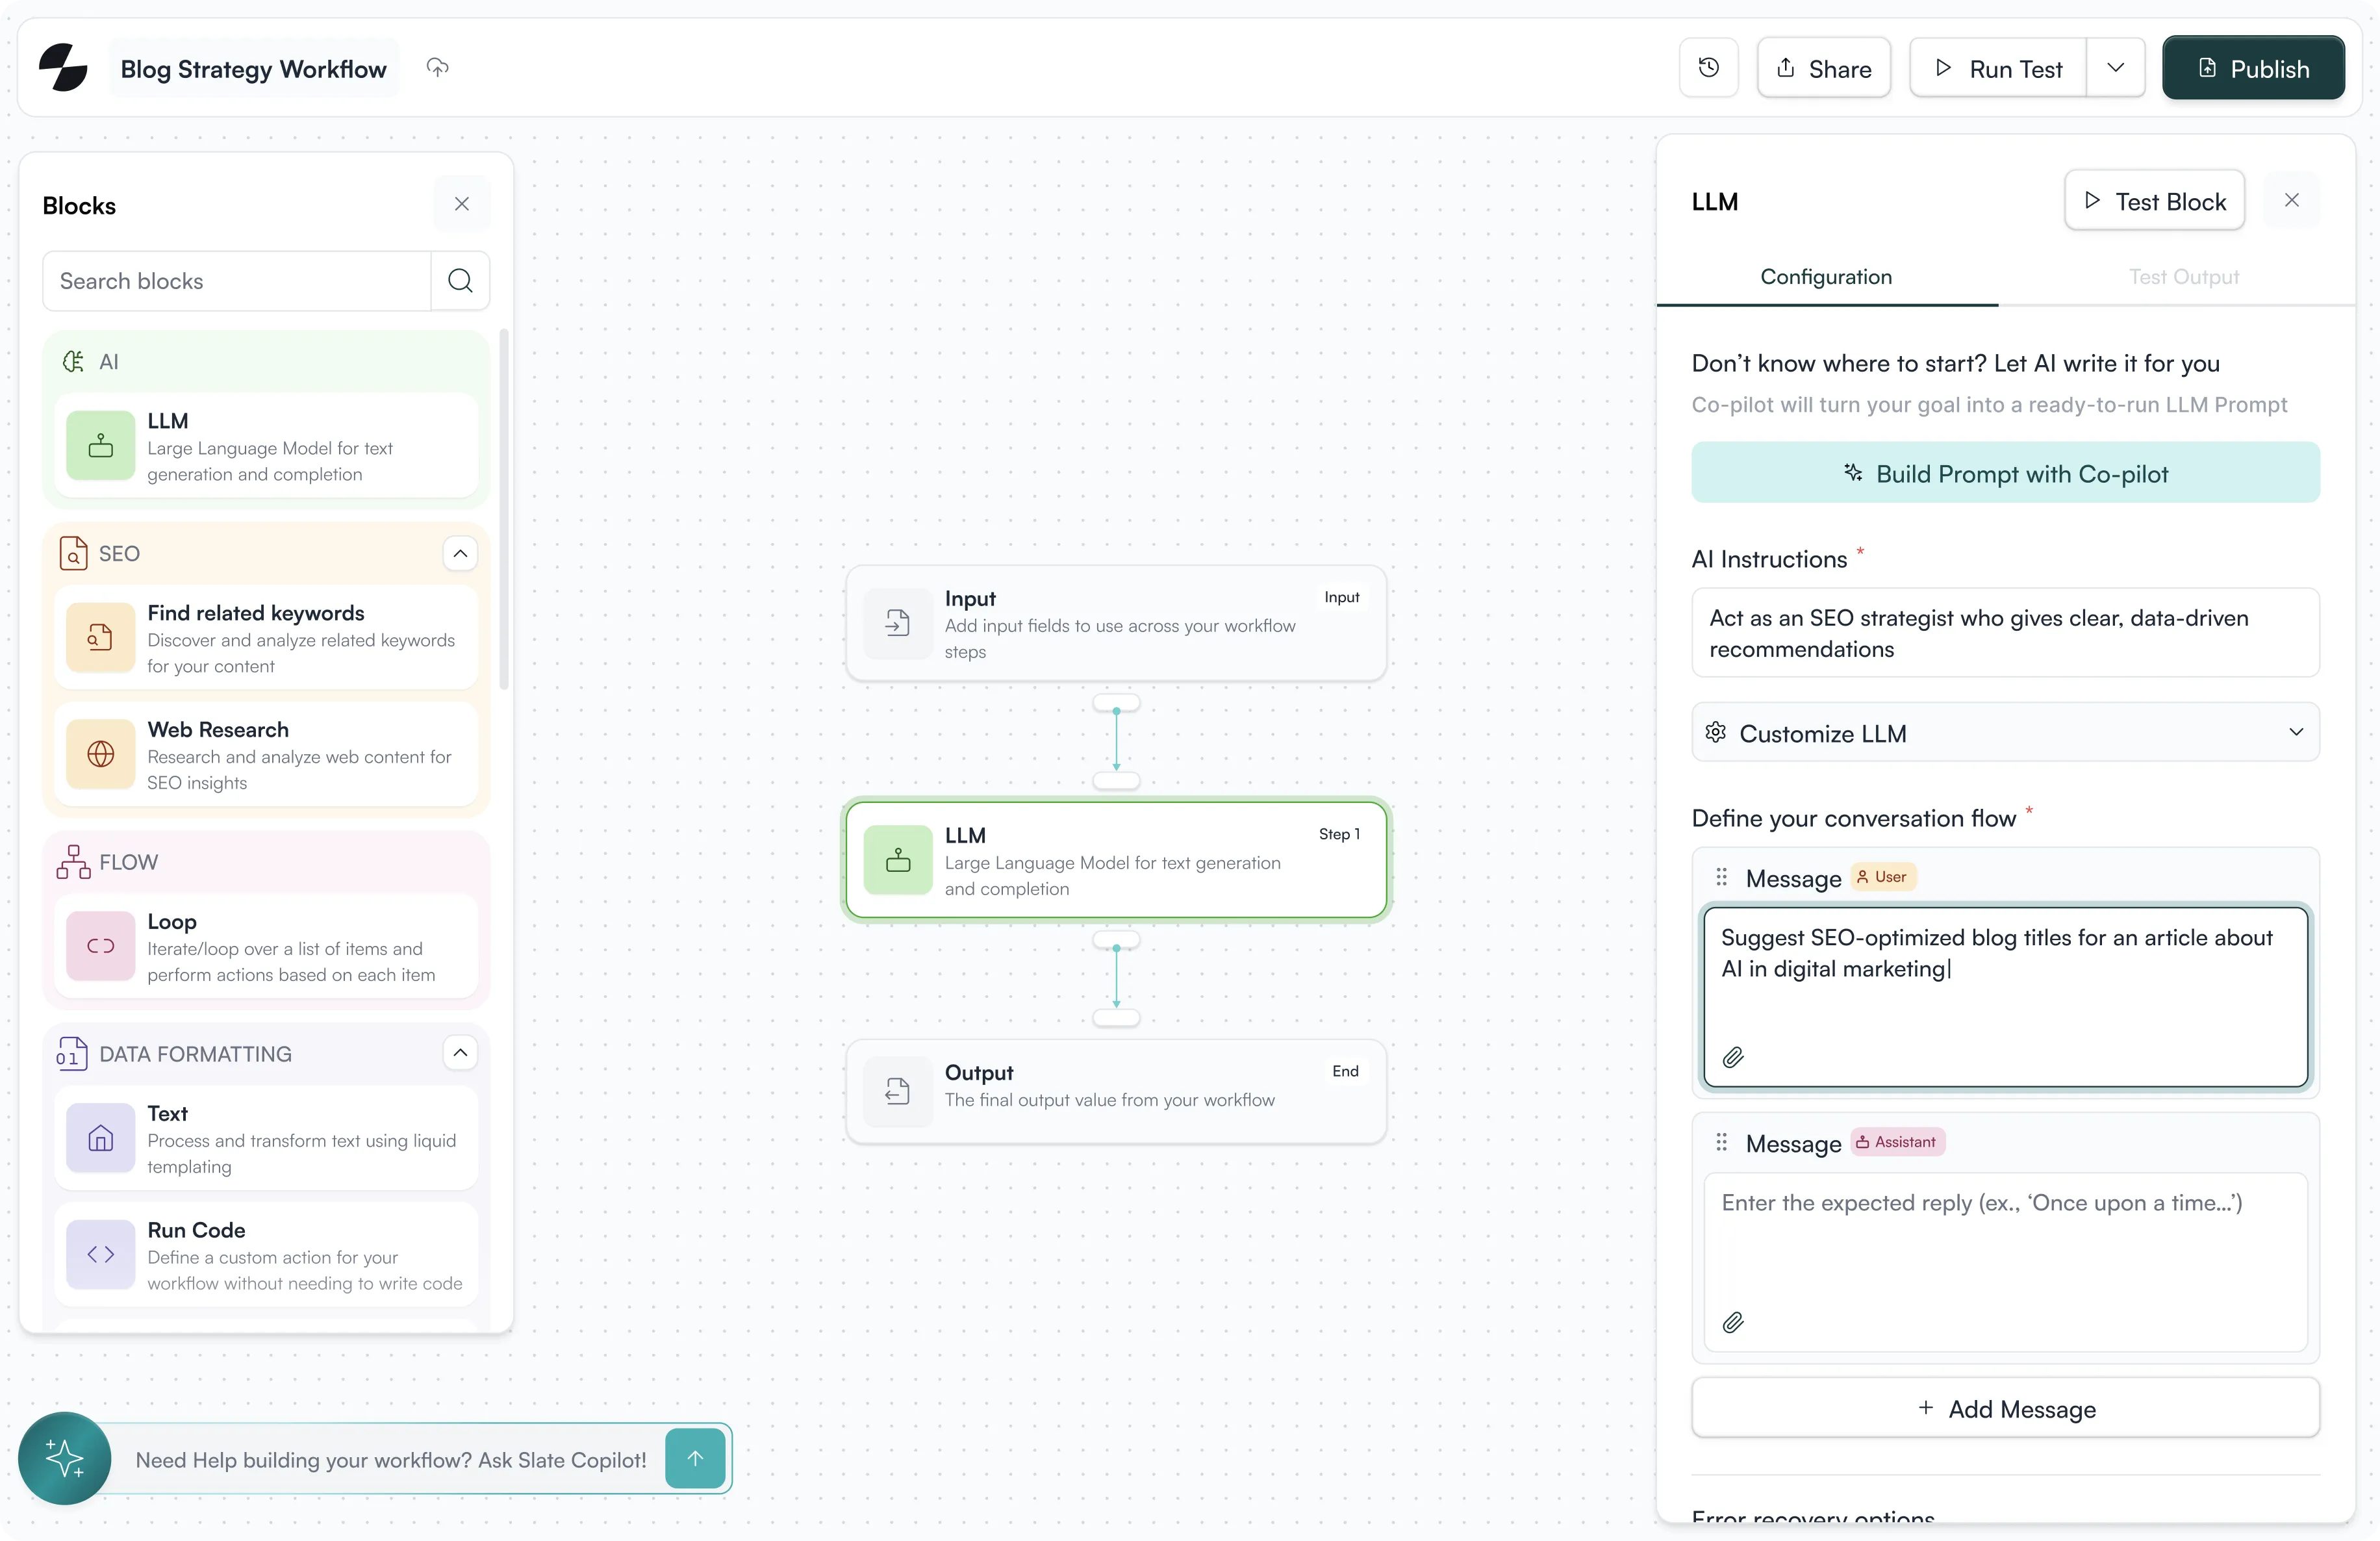Open the Slate Copilot sparkle button

pos(64,1459)
